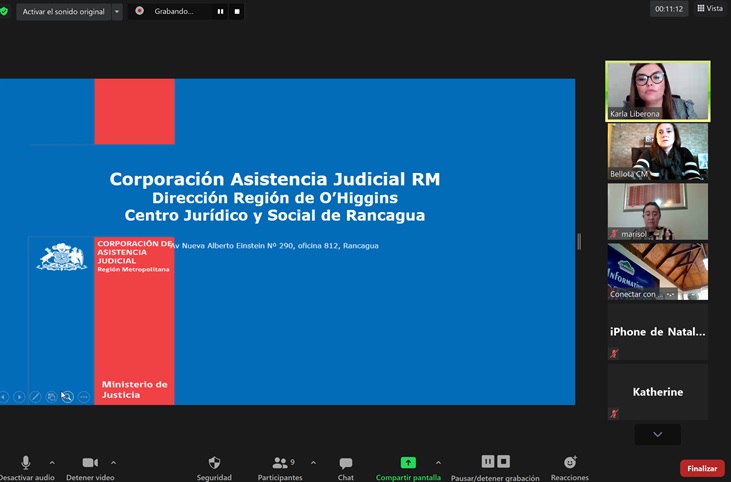Stop camera with Detener video
The height and width of the screenshot is (482, 731).
[x=90, y=468]
